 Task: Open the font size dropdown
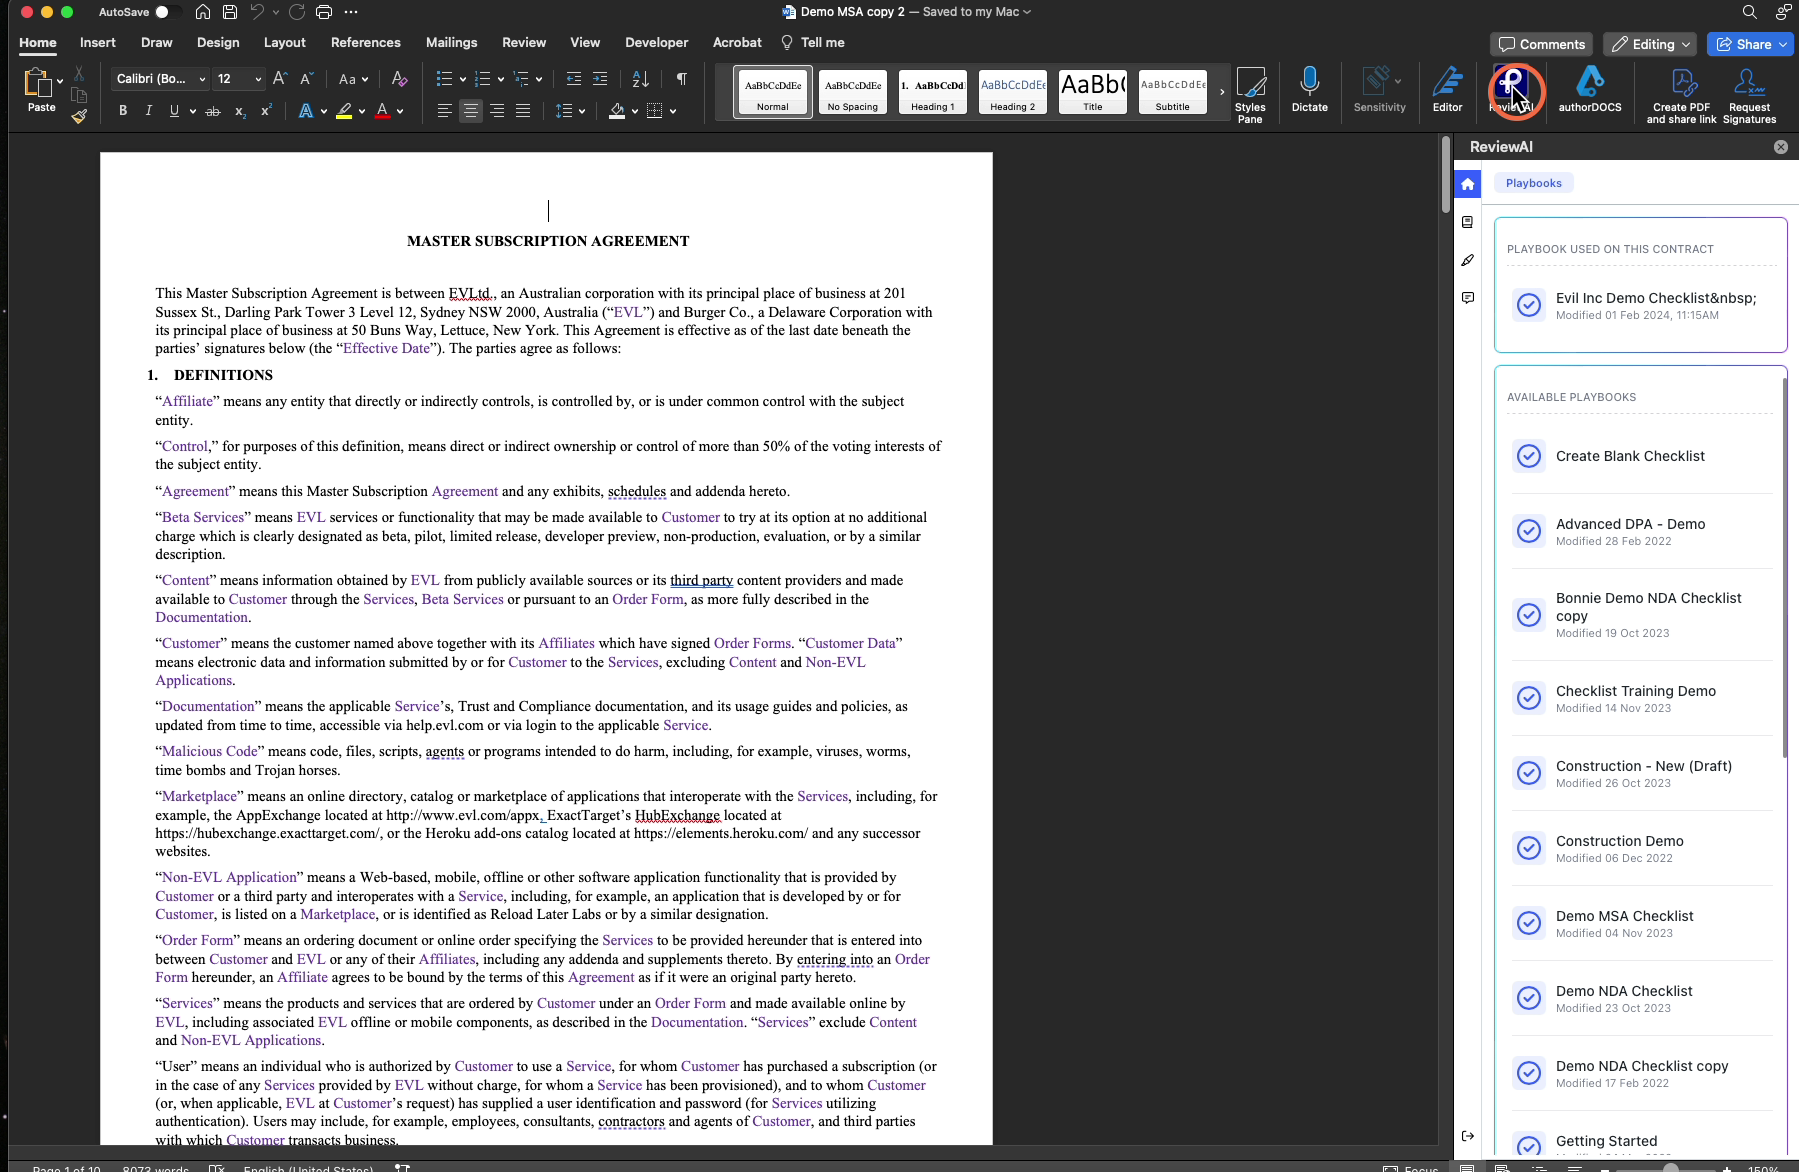pos(258,79)
